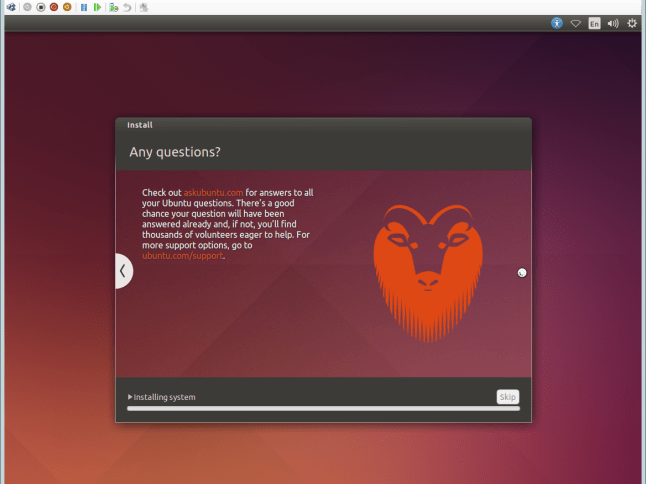646x484 pixels.
Task: Save VM state with the orange icon
Action: (x=67, y=7)
